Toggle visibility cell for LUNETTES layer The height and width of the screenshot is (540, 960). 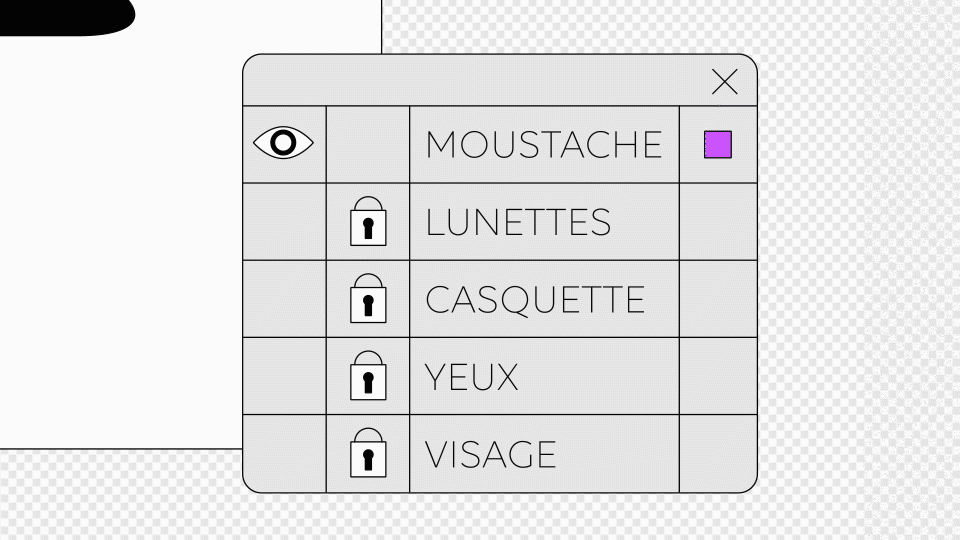pyautogui.click(x=285, y=222)
